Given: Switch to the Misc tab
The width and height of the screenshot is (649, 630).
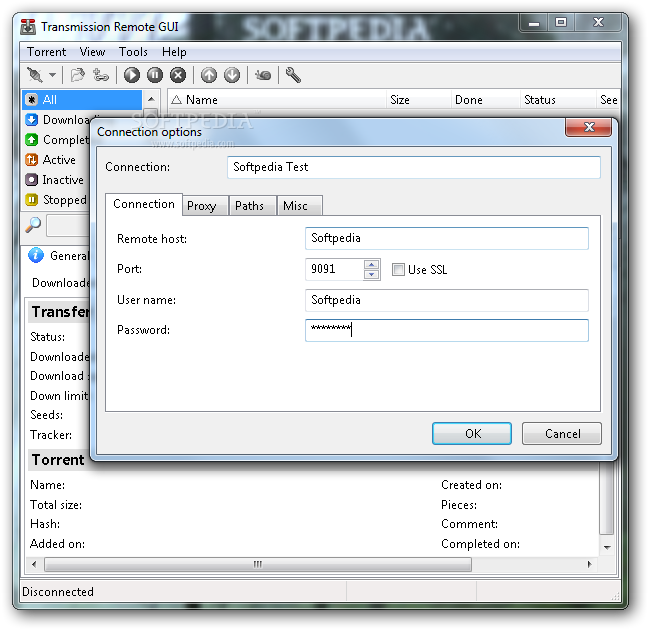Looking at the screenshot, I should click(299, 206).
